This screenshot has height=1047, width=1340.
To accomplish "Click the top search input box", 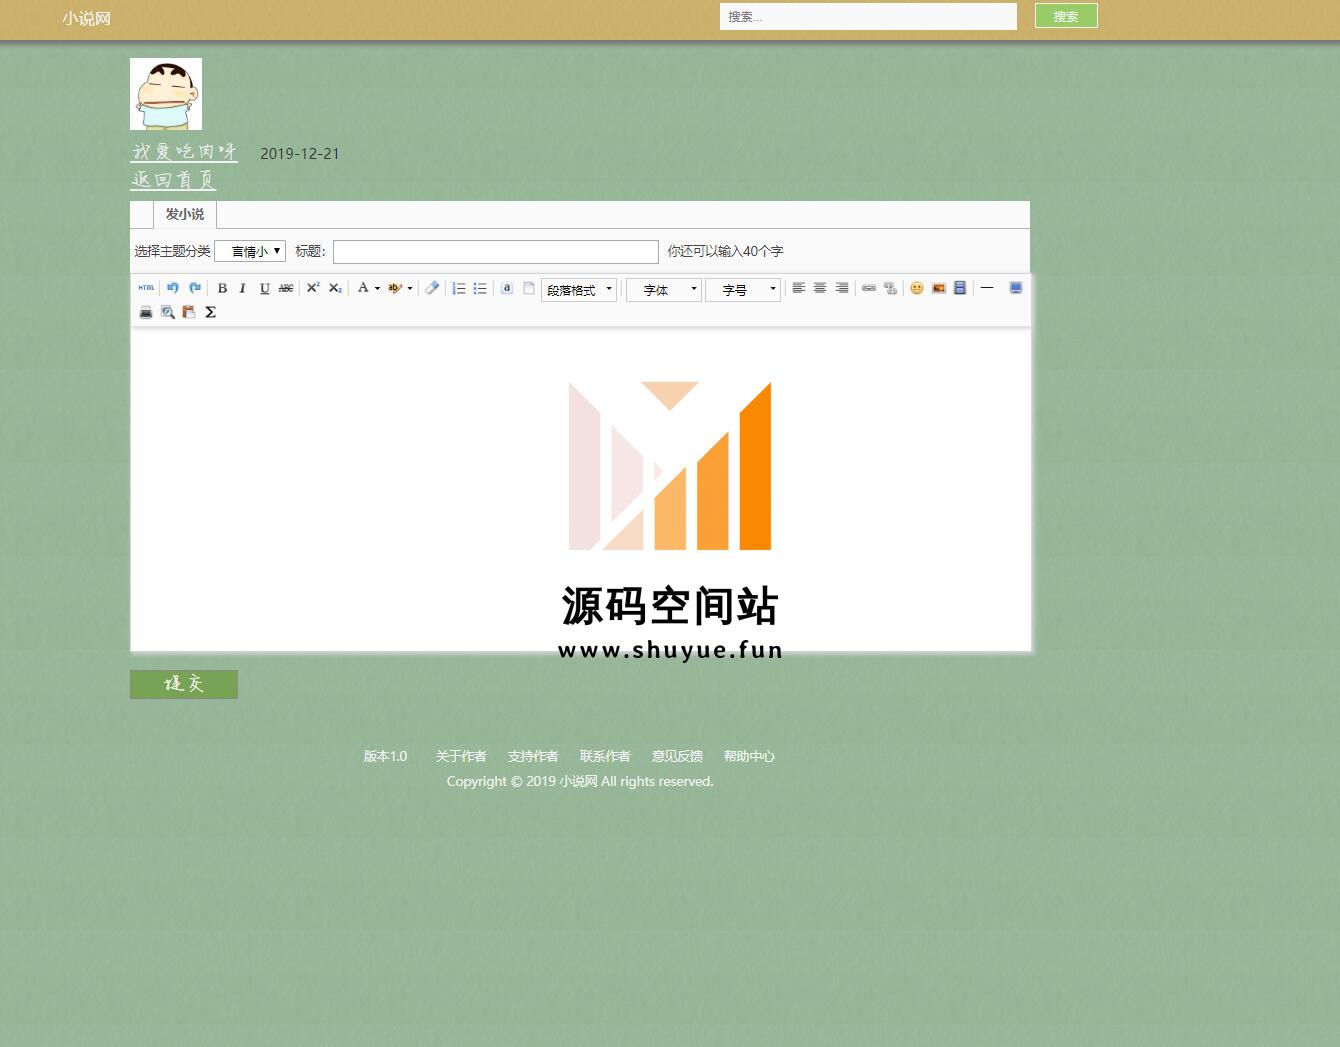I will (868, 16).
